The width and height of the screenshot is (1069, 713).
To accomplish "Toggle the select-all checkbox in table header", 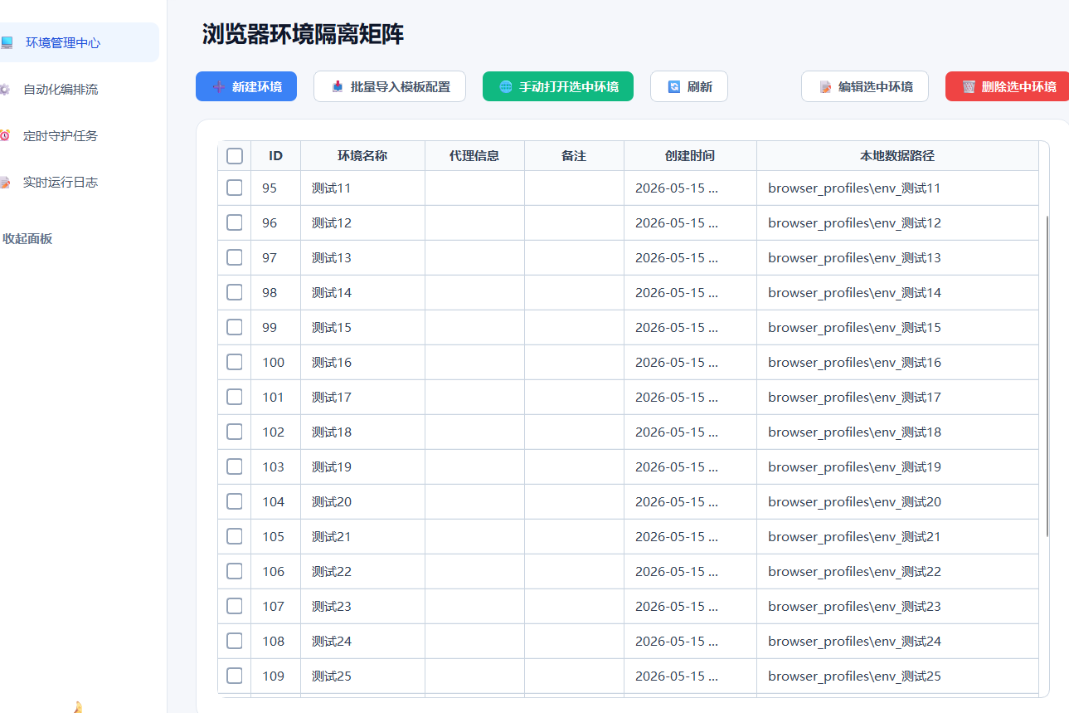I will tap(235, 156).
